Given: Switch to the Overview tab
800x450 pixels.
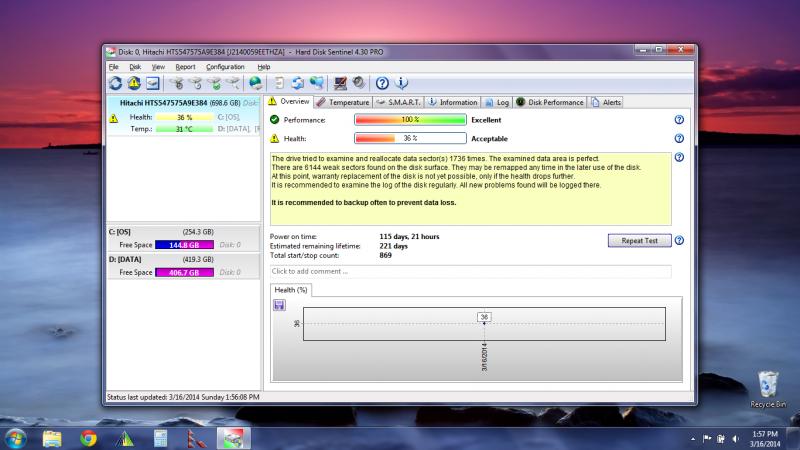Looking at the screenshot, I should [x=289, y=102].
